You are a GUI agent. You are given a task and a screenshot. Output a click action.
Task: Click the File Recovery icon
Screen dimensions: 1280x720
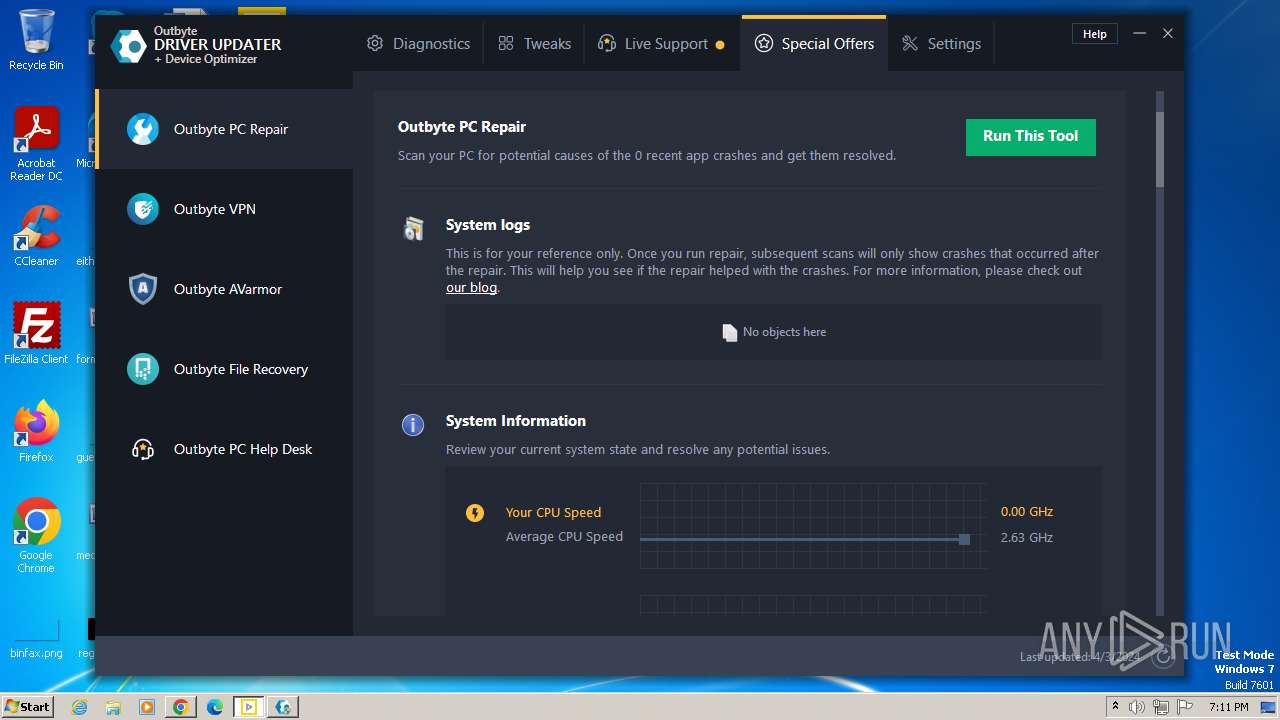(x=143, y=369)
